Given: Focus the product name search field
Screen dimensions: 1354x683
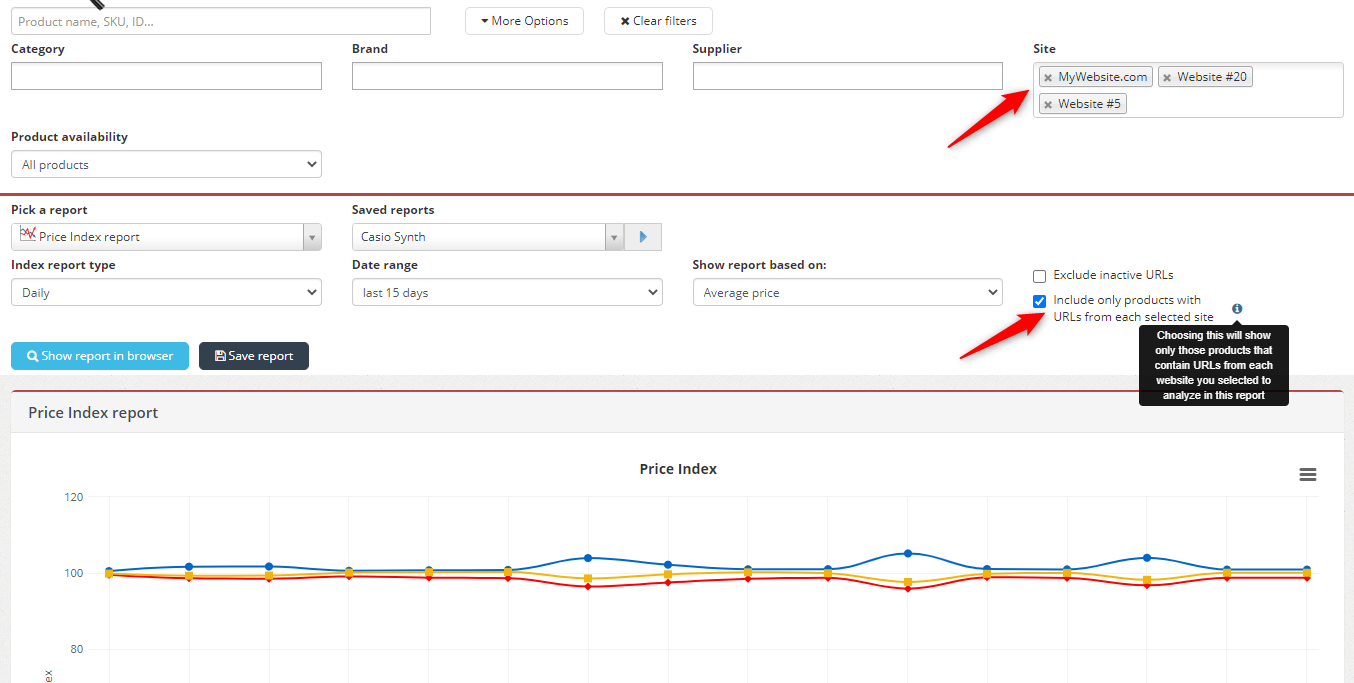Looking at the screenshot, I should tap(221, 21).
